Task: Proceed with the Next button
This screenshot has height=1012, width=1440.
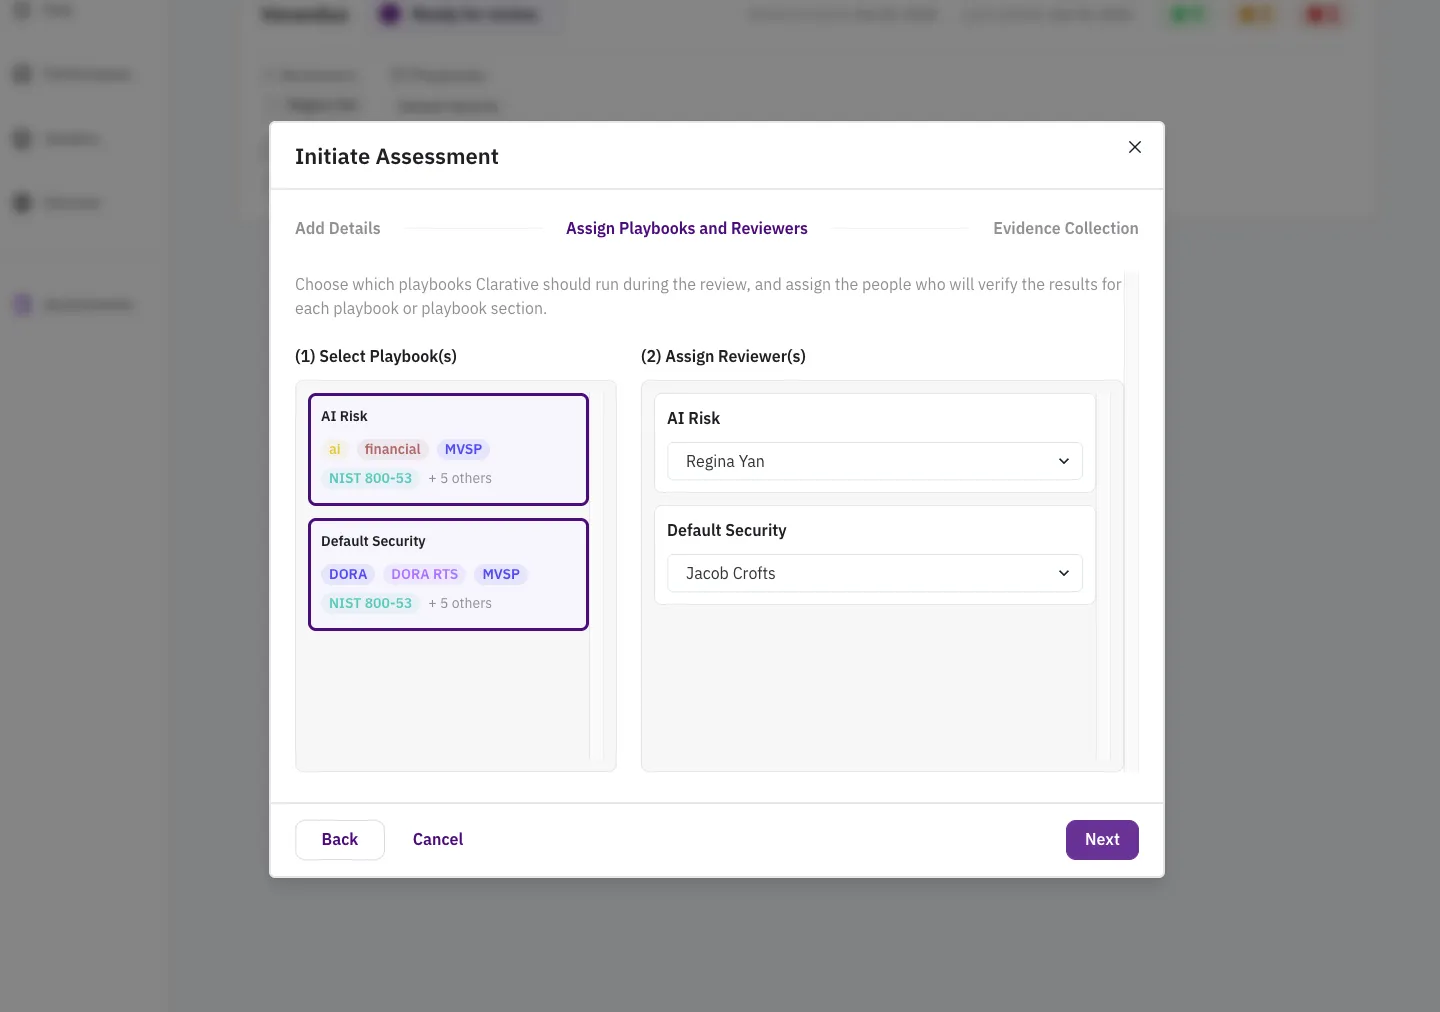Action: pyautogui.click(x=1101, y=839)
